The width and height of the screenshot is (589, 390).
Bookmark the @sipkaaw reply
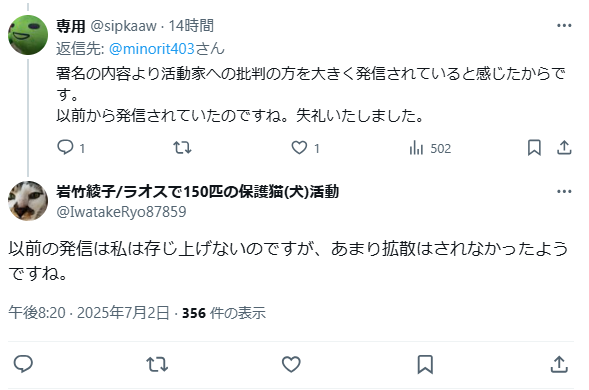click(x=534, y=148)
